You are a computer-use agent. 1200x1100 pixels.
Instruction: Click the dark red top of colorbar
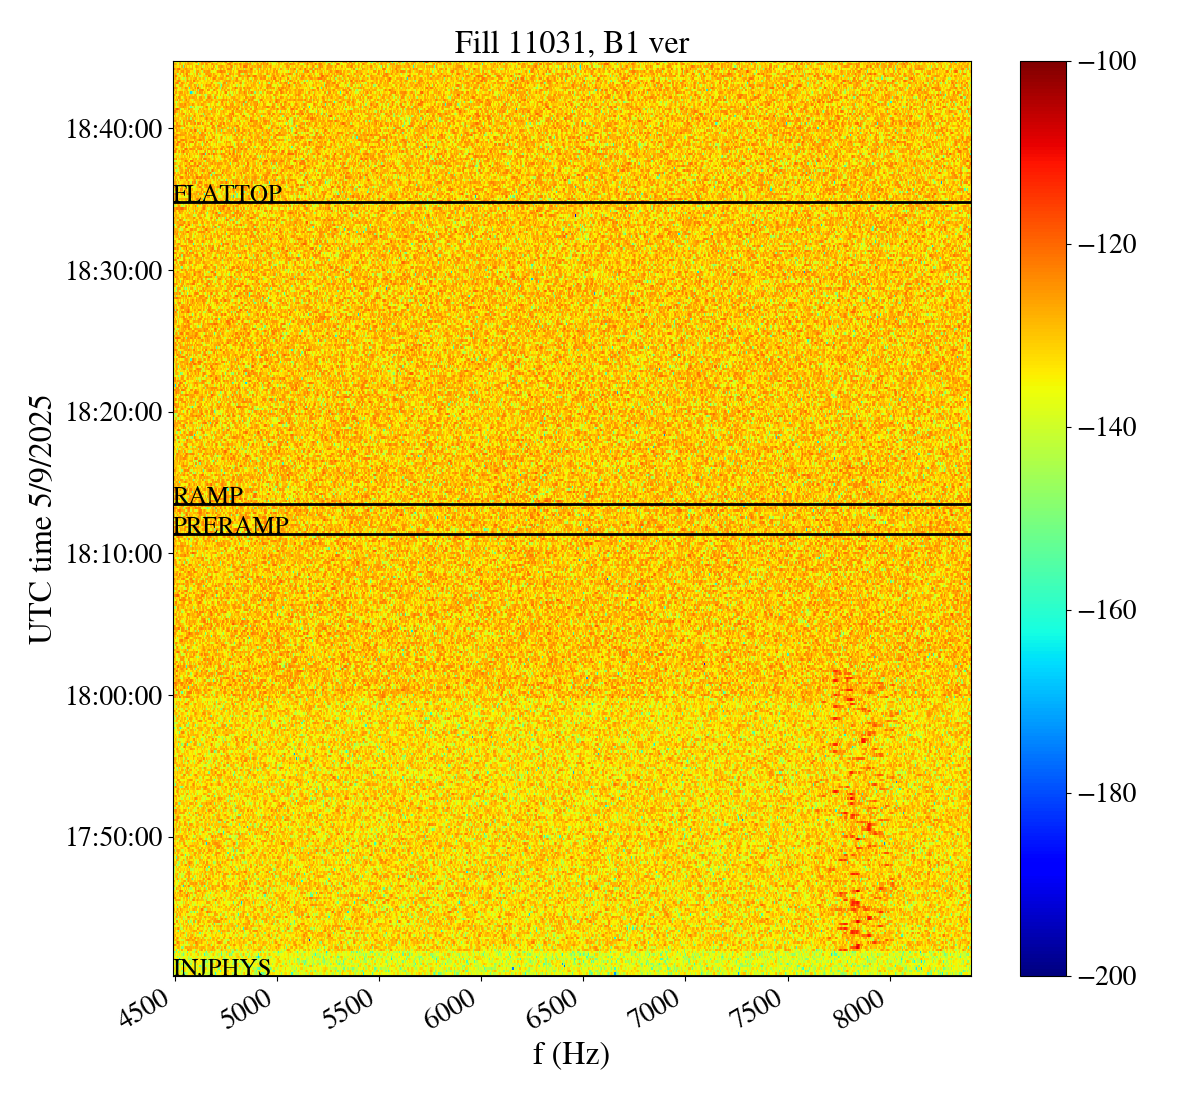1043,68
